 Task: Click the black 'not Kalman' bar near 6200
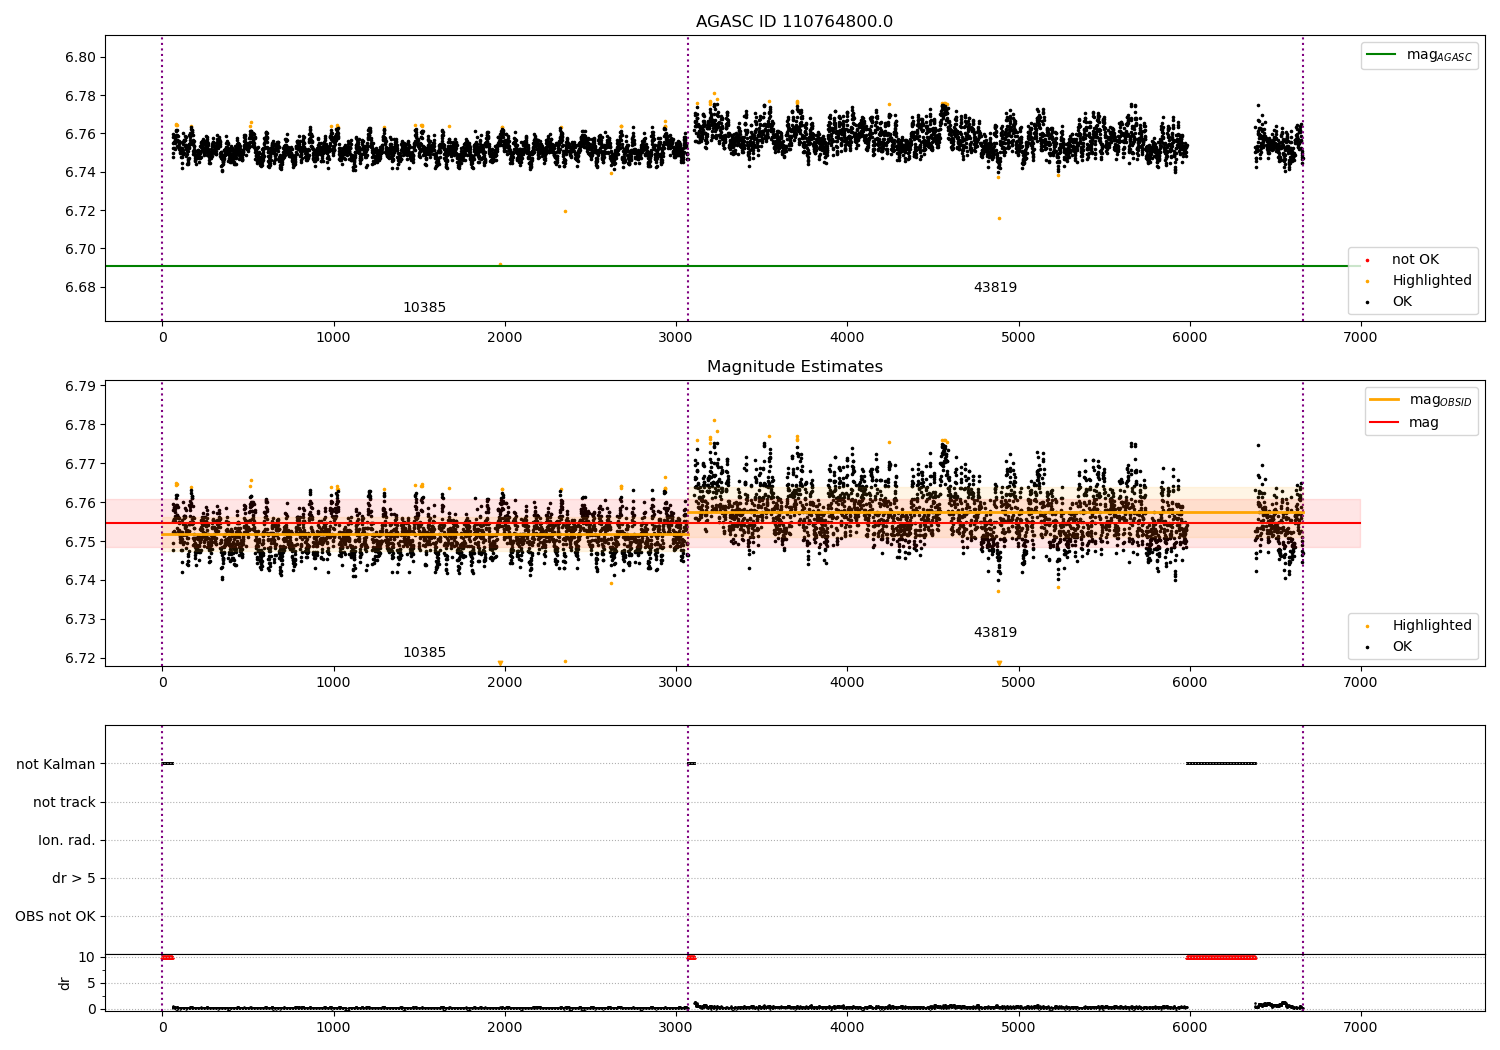1221,763
